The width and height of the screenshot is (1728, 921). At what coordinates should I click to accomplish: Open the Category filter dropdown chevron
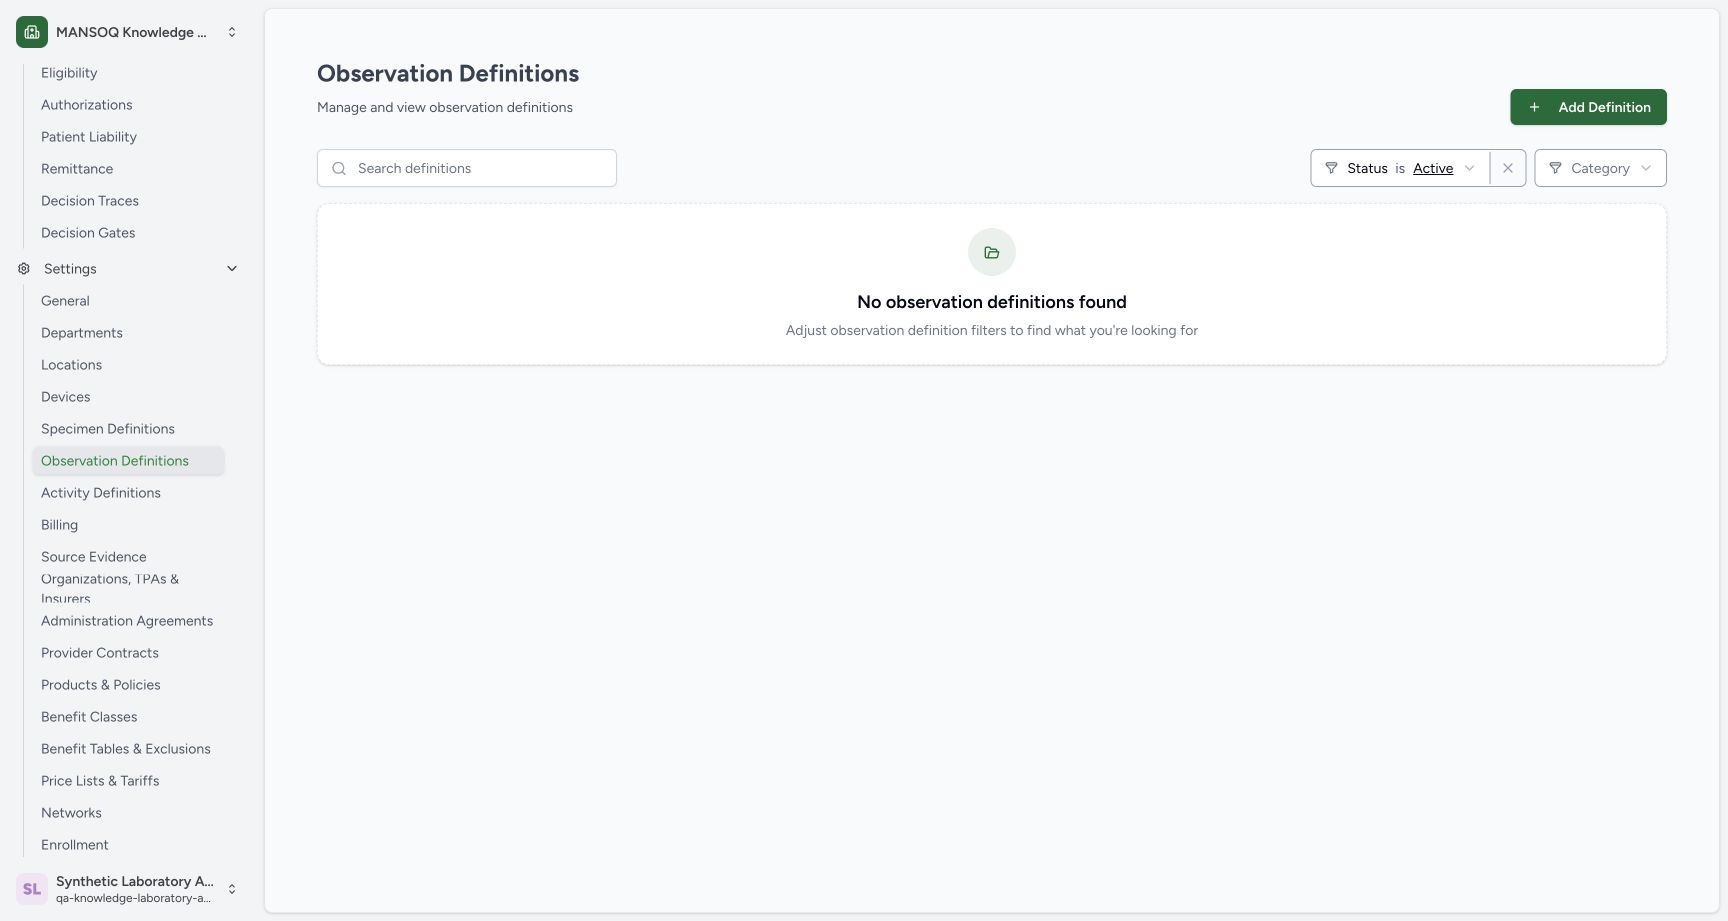[x=1646, y=168]
